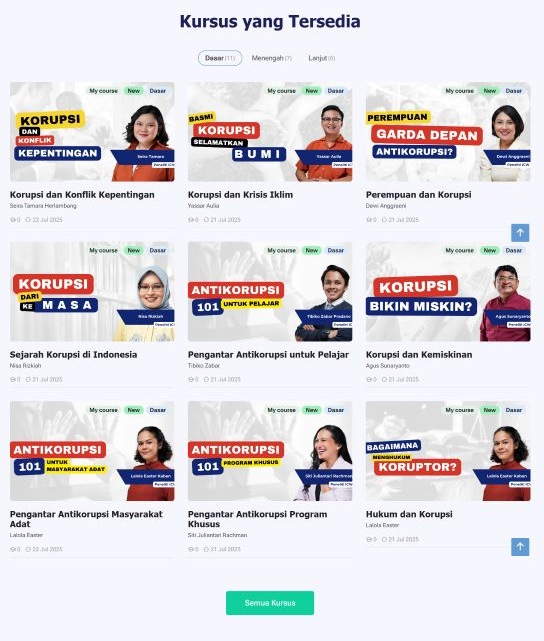Viewport: 544px width, 641px height.
Task: Open the Korupsi Bikin Miskin thumbnail
Action: coord(448,291)
